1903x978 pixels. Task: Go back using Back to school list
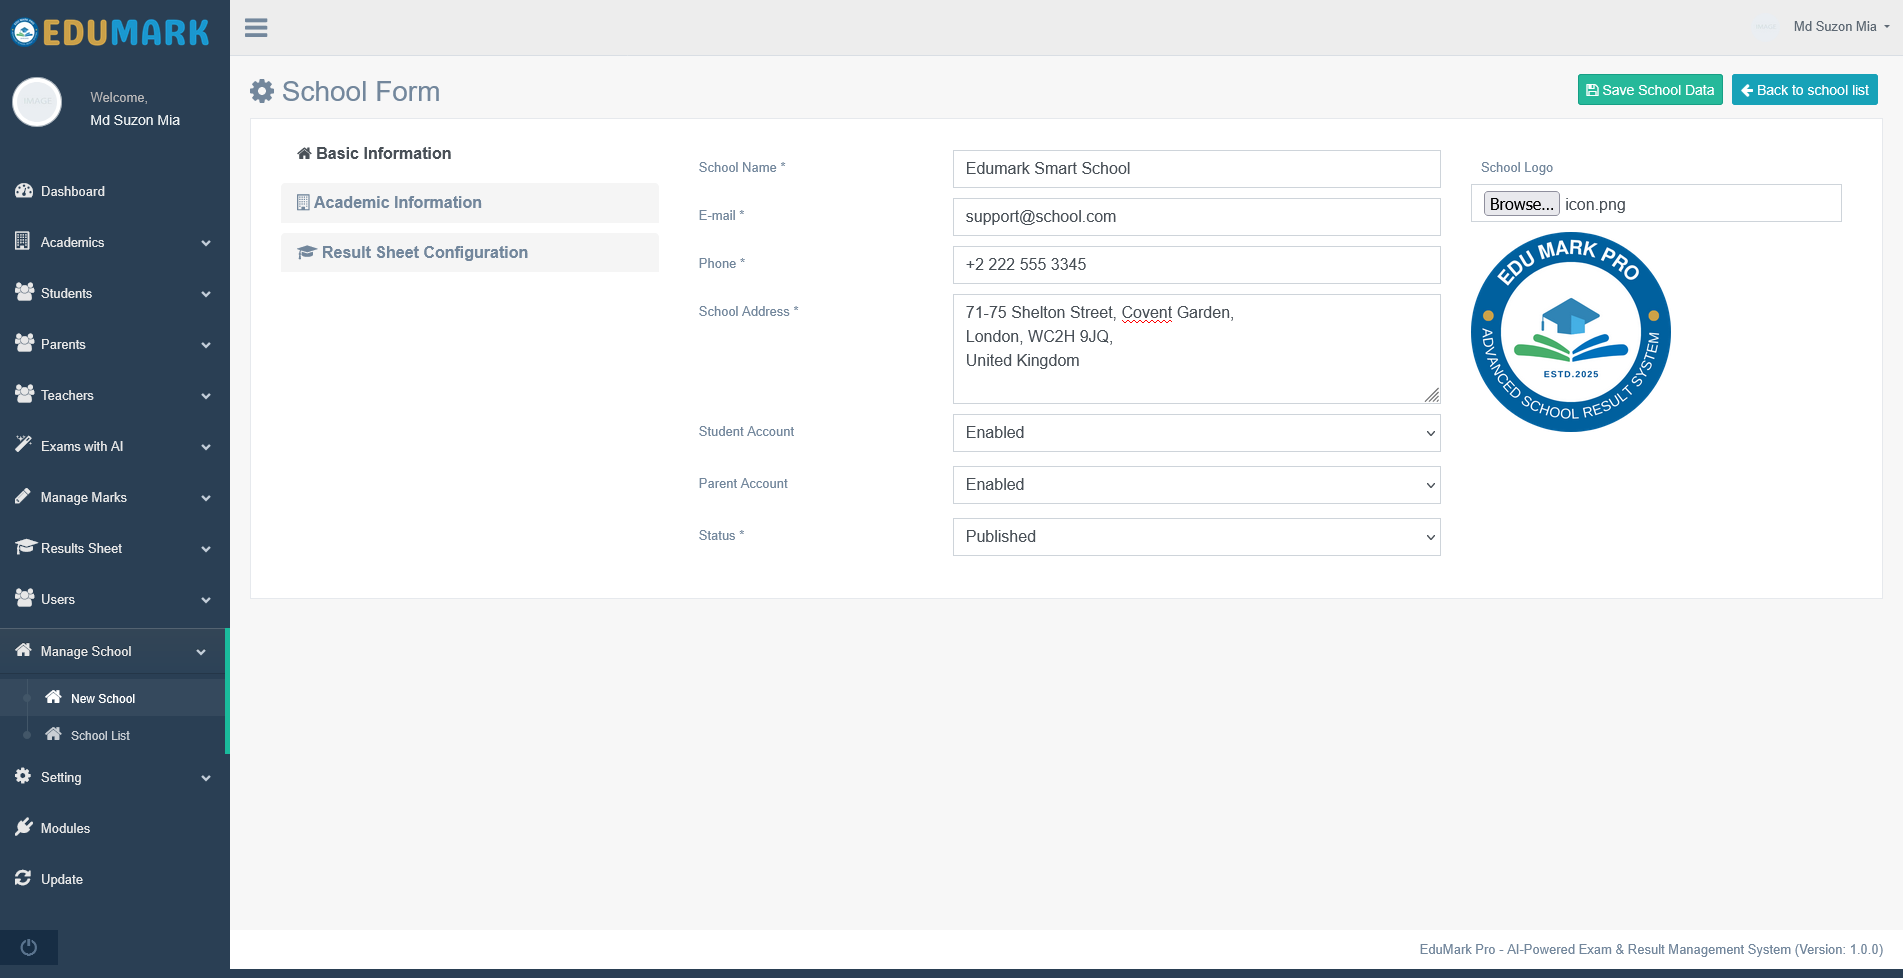click(x=1804, y=89)
